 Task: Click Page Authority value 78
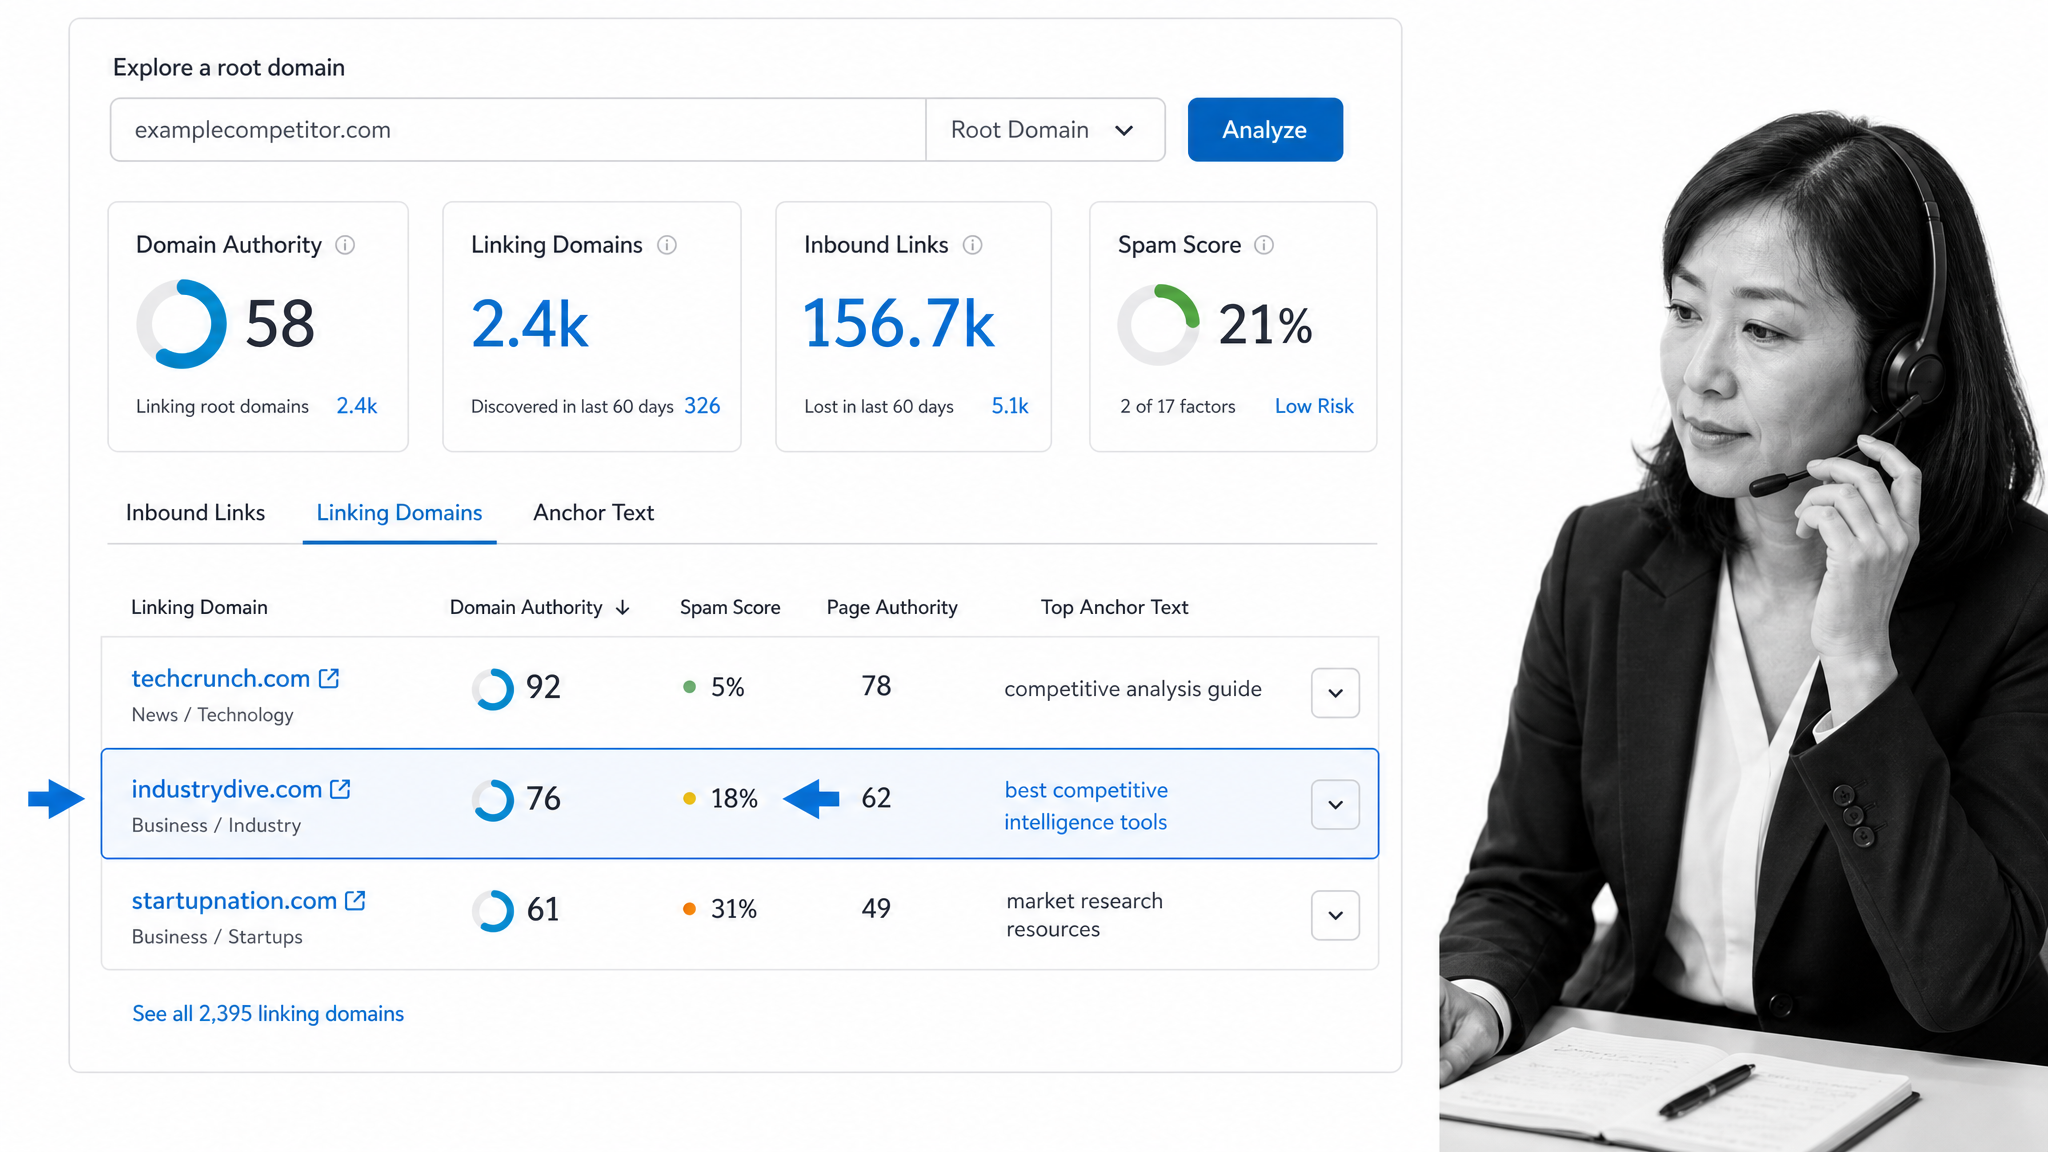pos(876,686)
